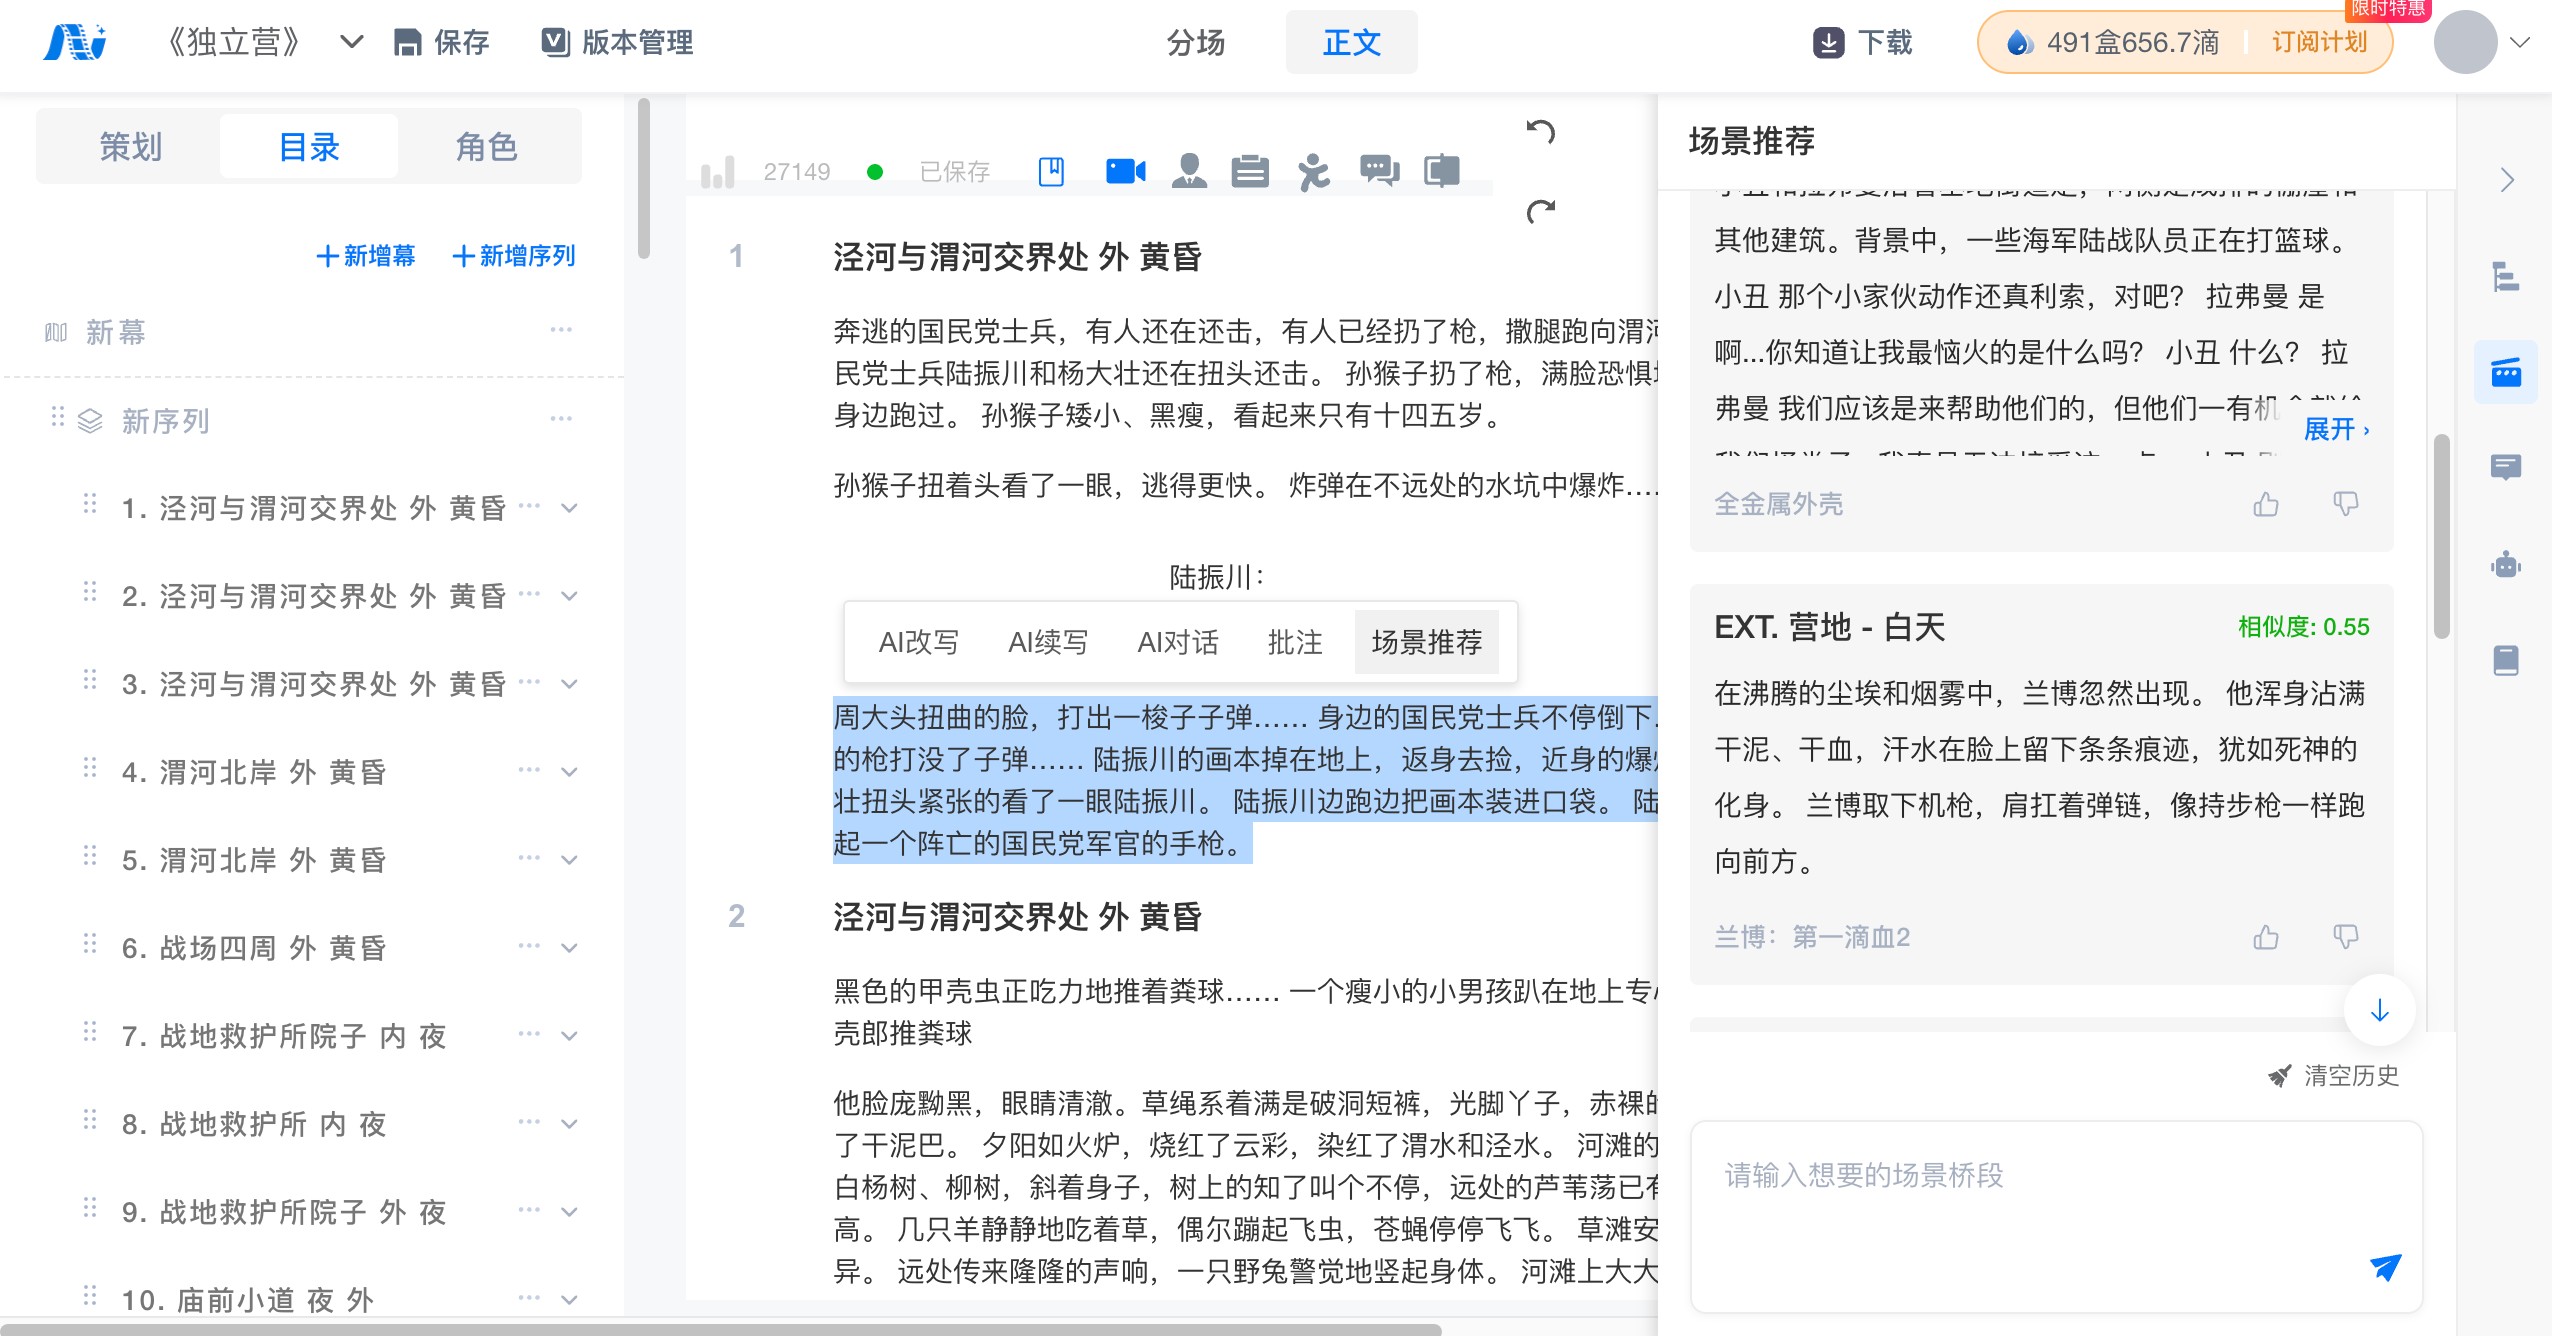This screenshot has width=2552, height=1336.
Task: Expand scene 5 渭河北岸 chevron
Action: pos(569,860)
